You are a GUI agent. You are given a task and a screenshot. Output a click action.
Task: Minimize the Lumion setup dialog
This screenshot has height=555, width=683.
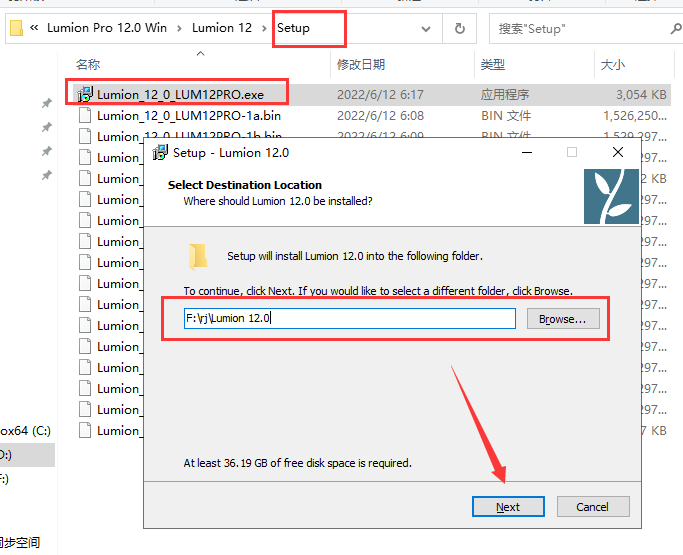pyautogui.click(x=526, y=153)
